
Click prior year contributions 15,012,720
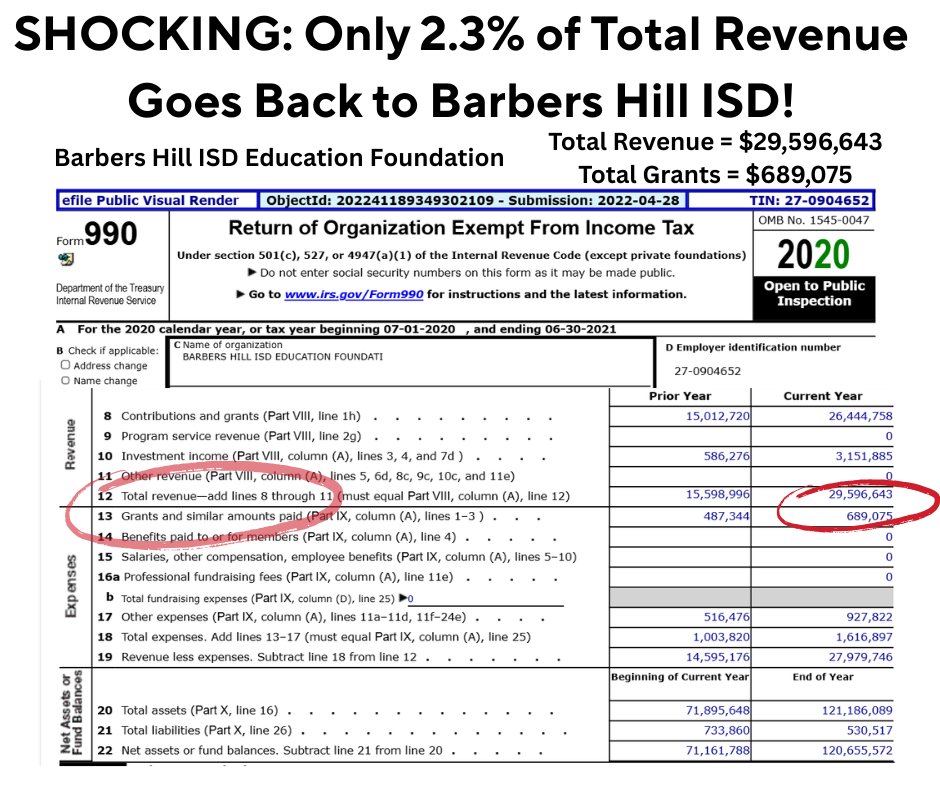[718, 416]
